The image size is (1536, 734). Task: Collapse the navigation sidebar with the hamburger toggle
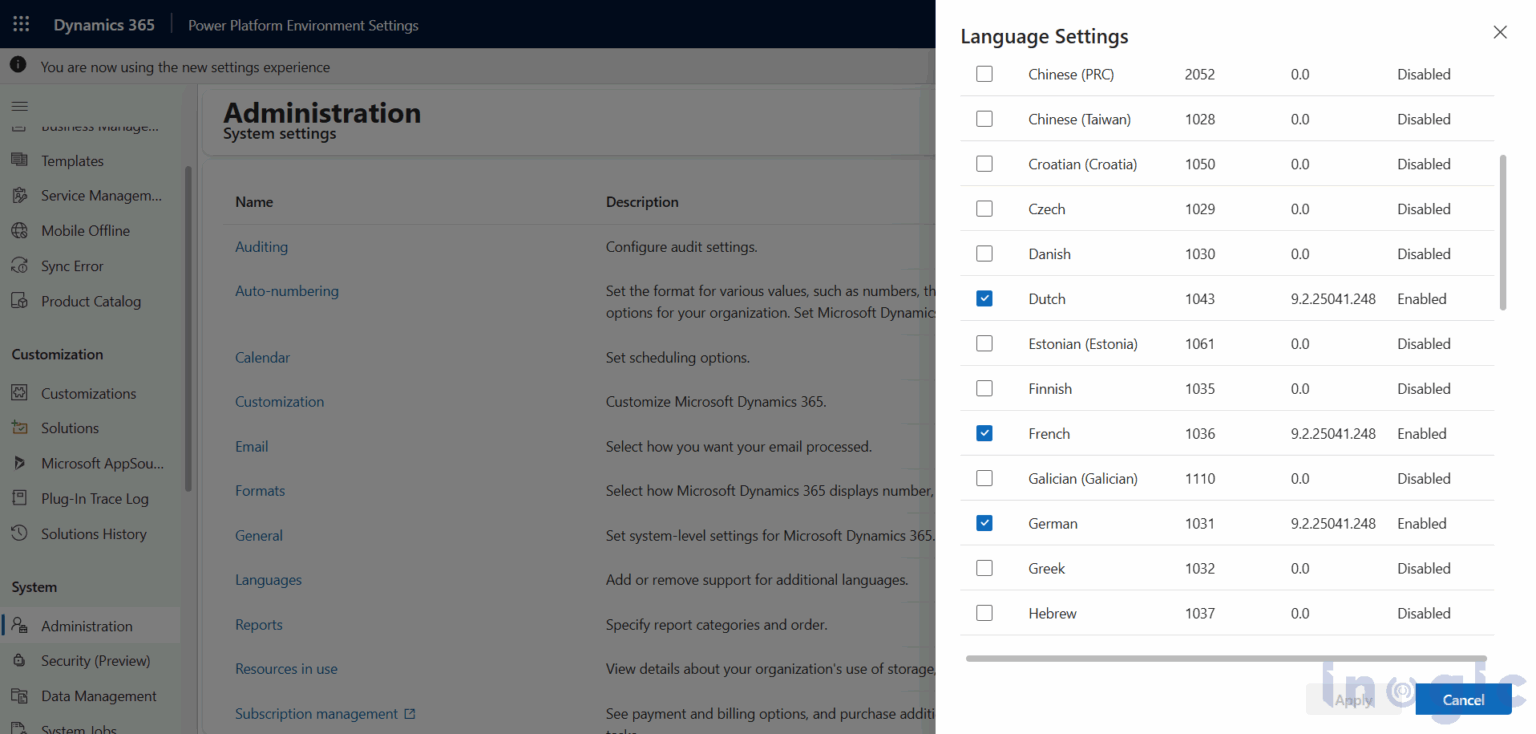tap(19, 106)
